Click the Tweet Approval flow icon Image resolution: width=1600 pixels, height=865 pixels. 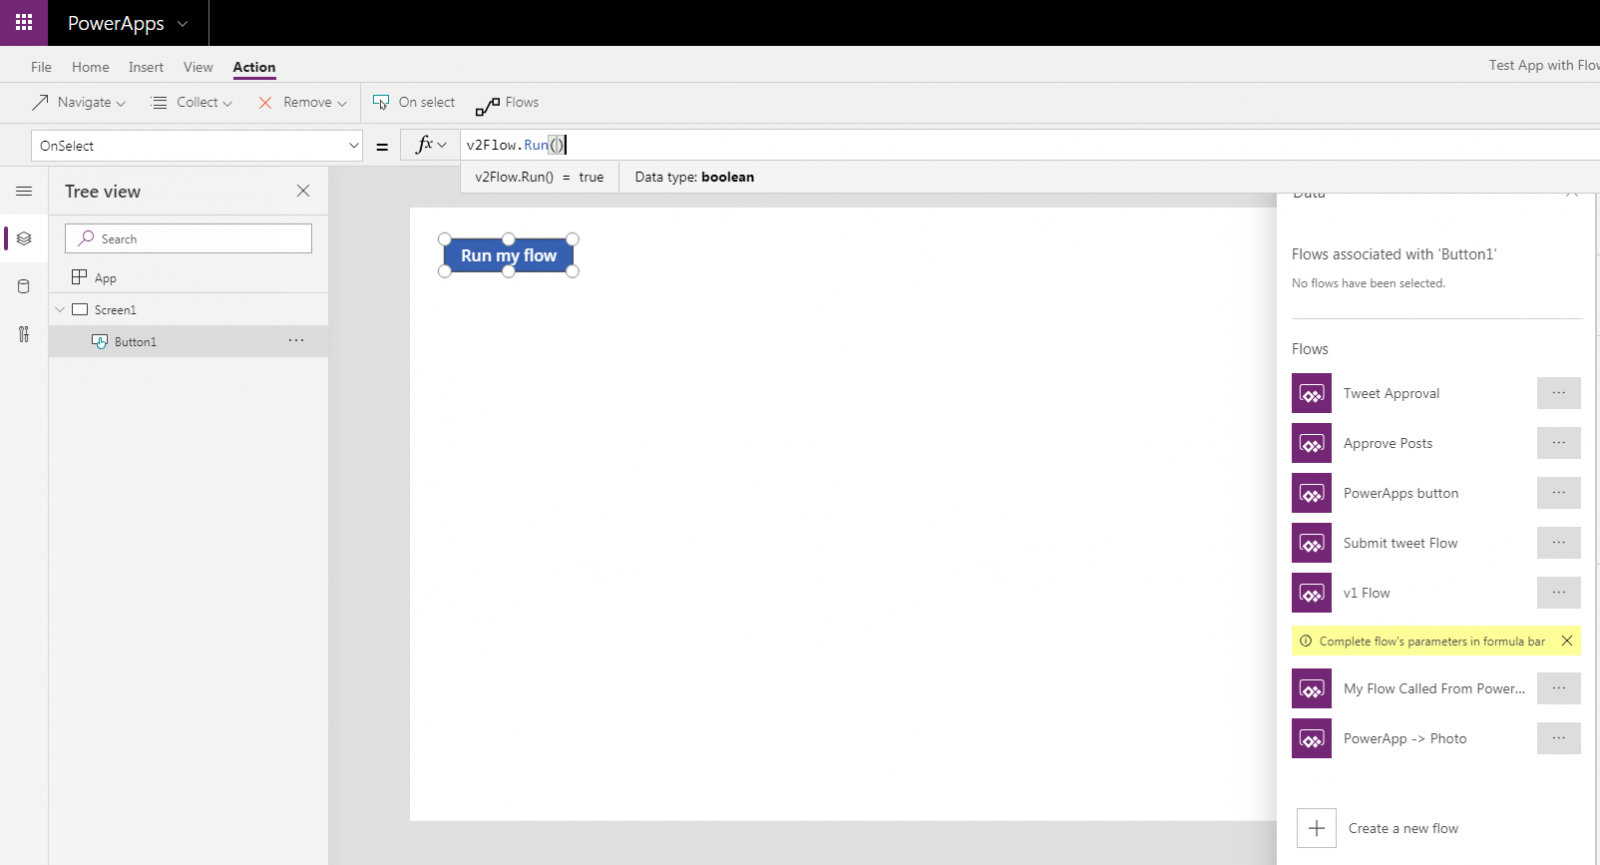point(1311,393)
